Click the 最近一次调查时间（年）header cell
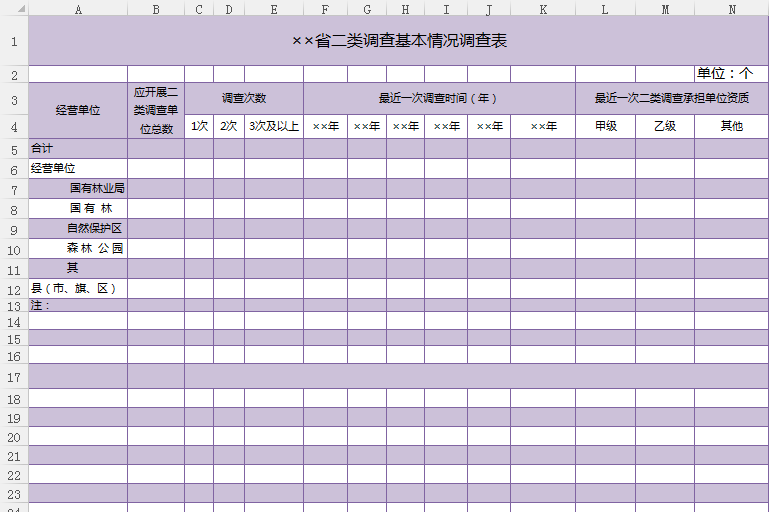Image resolution: width=769 pixels, height=512 pixels. pos(438,99)
